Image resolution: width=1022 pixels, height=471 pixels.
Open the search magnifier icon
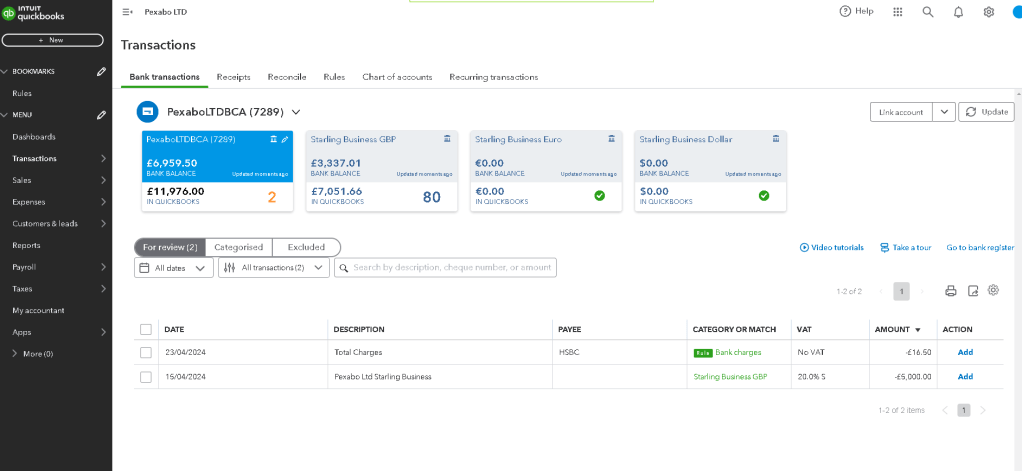click(x=928, y=12)
